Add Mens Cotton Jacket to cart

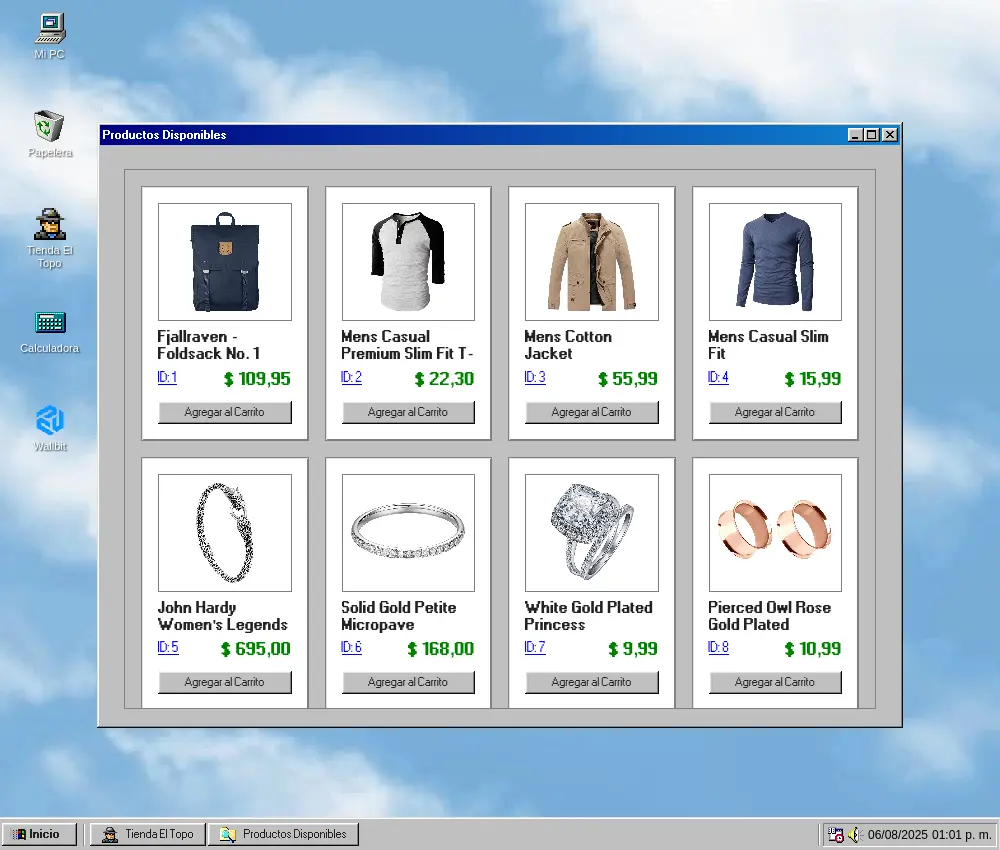pos(591,412)
